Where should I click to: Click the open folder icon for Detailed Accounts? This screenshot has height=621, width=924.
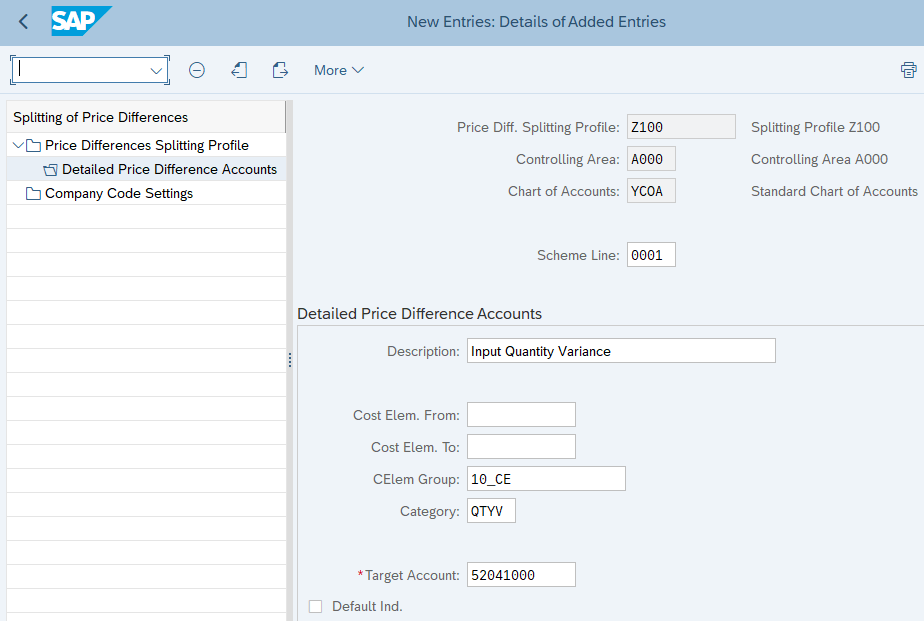[x=51, y=170]
